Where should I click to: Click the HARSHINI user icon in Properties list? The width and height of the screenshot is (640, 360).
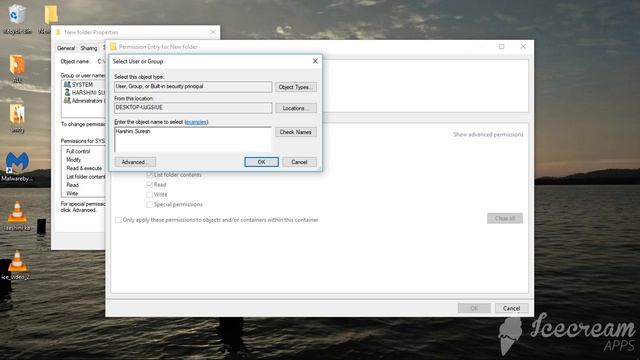pos(67,93)
